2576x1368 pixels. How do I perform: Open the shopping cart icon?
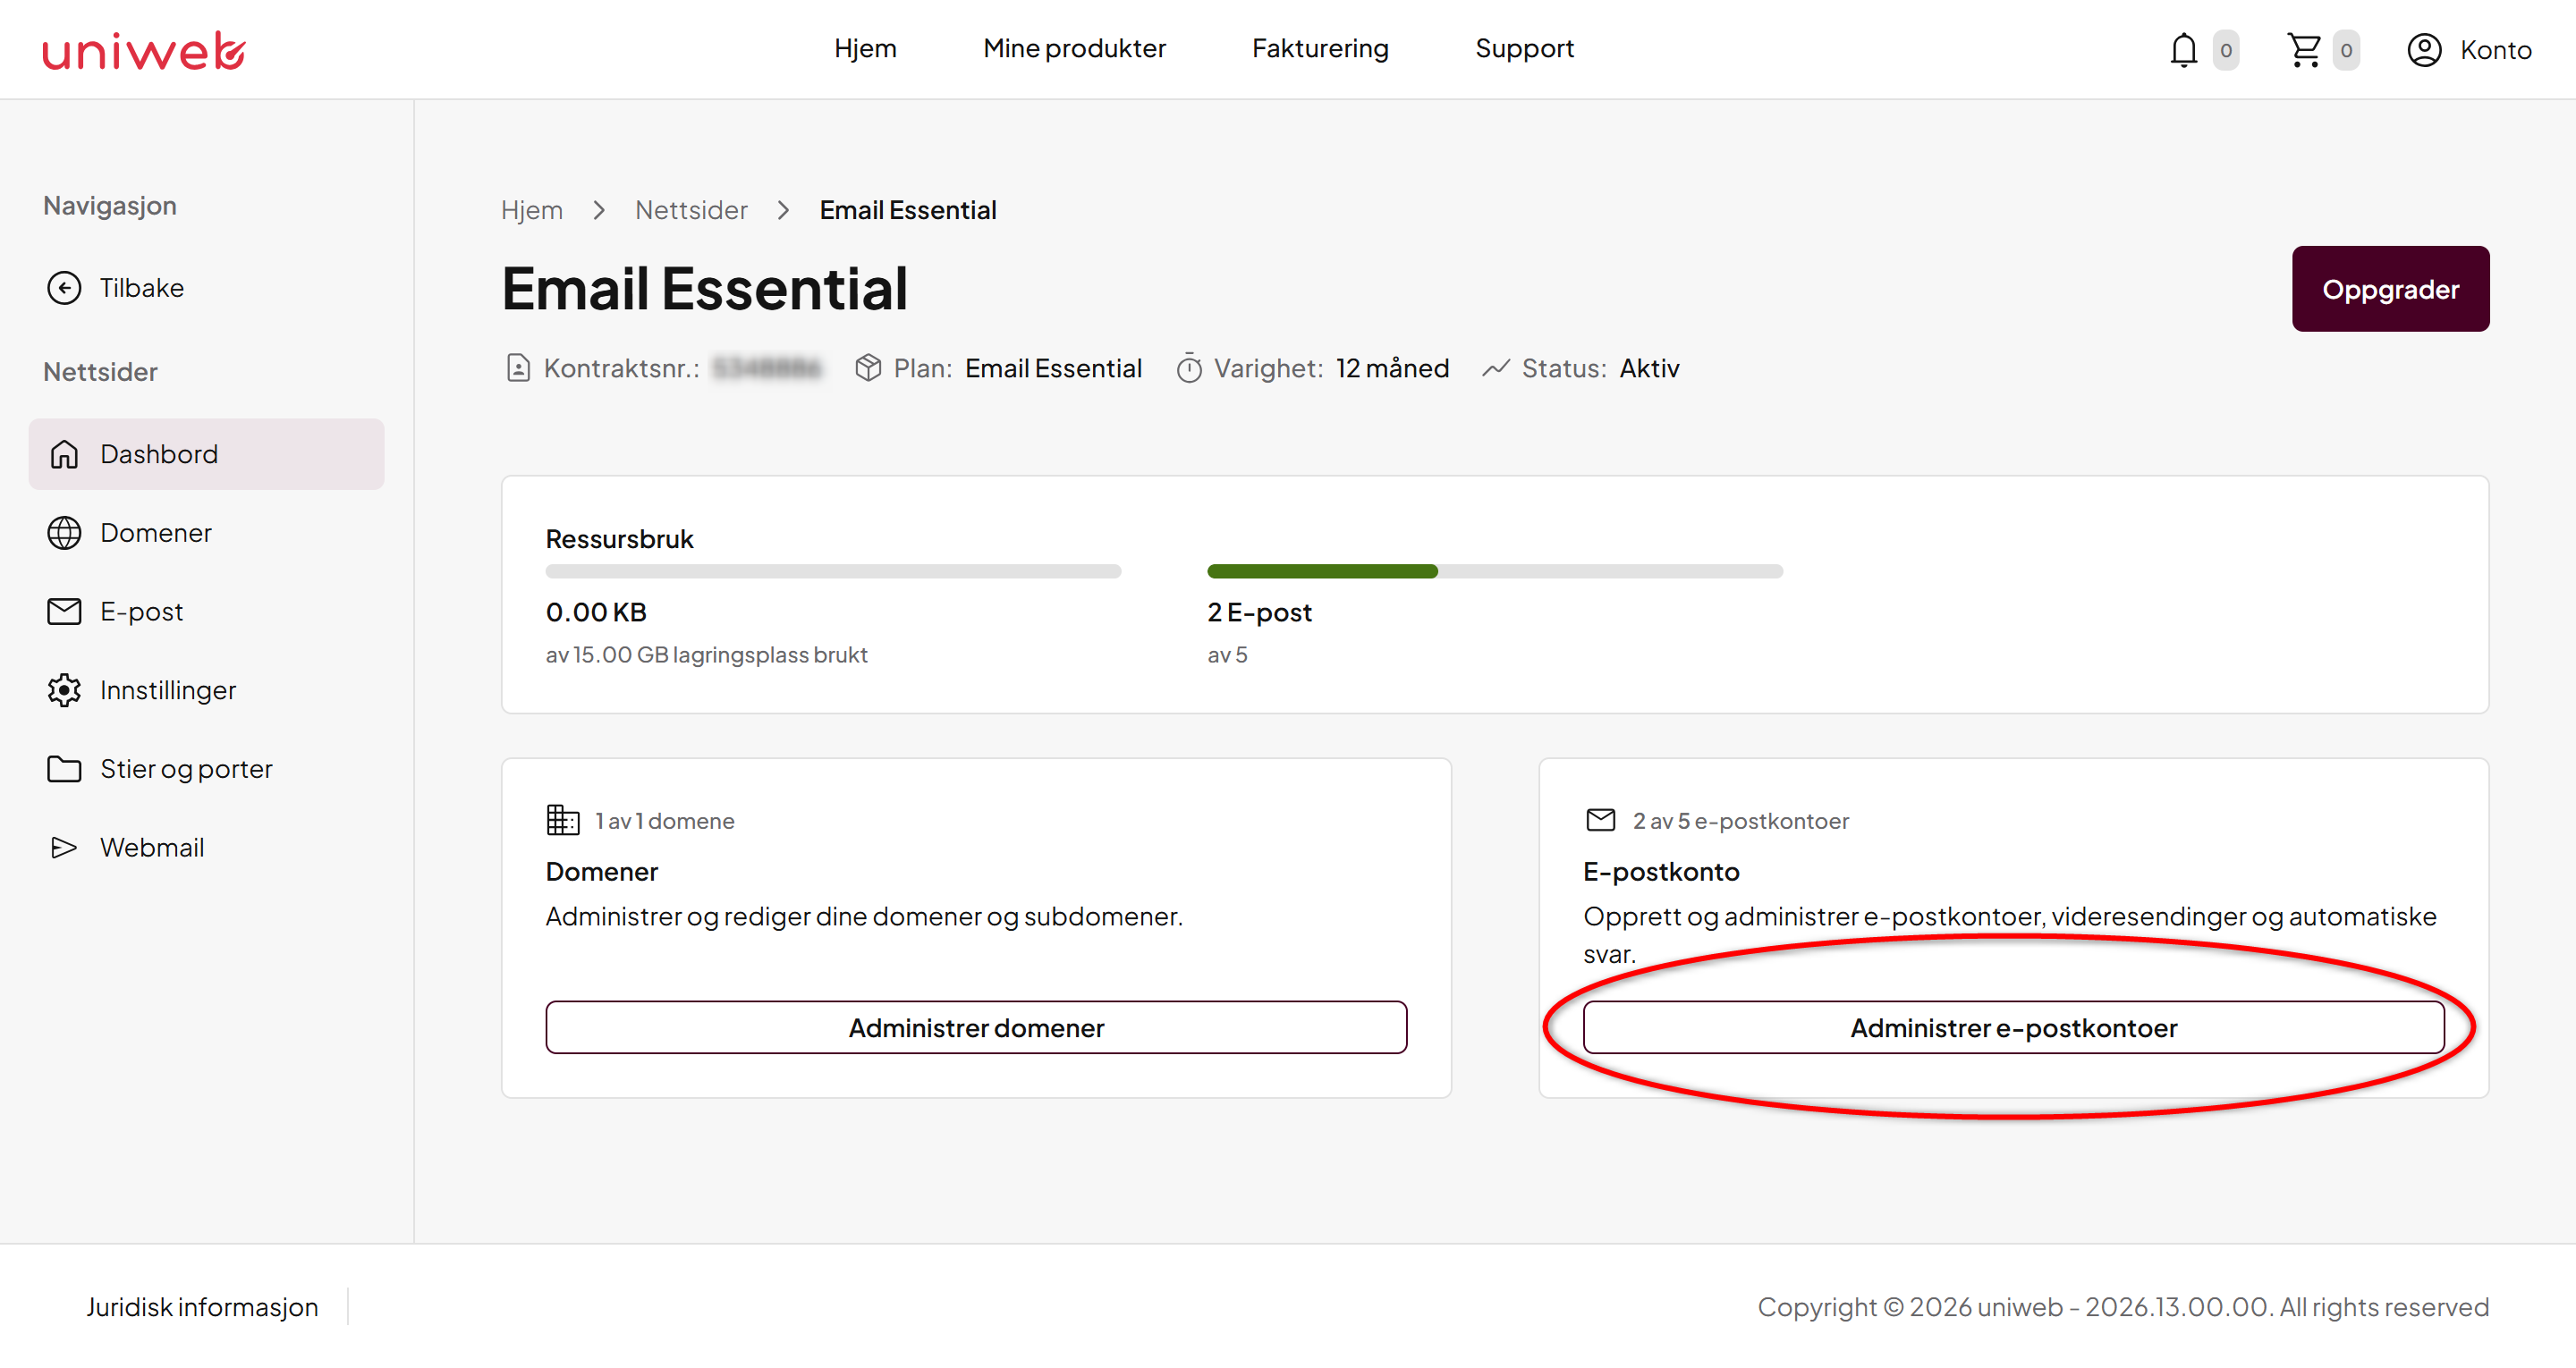point(2304,50)
